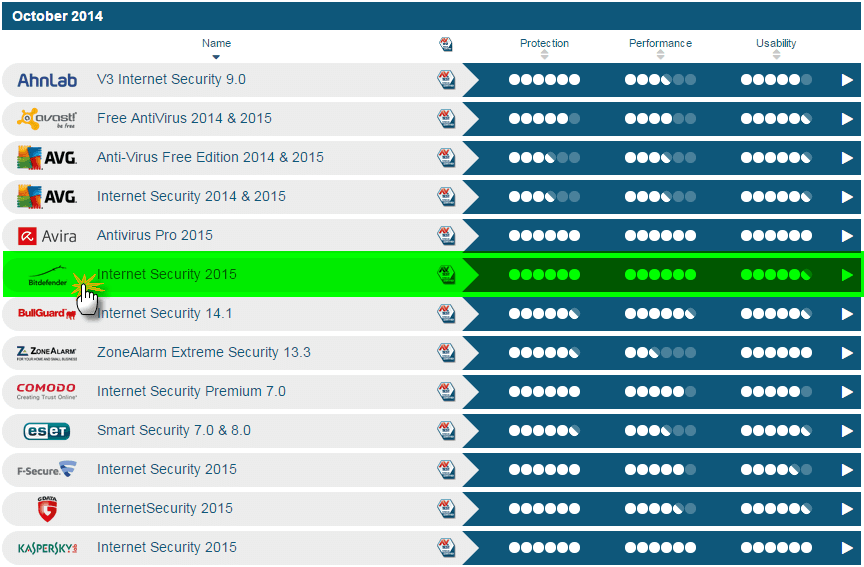
Task: Expand details arrow for G DATA InternetSecurity 2015
Action: [847, 509]
